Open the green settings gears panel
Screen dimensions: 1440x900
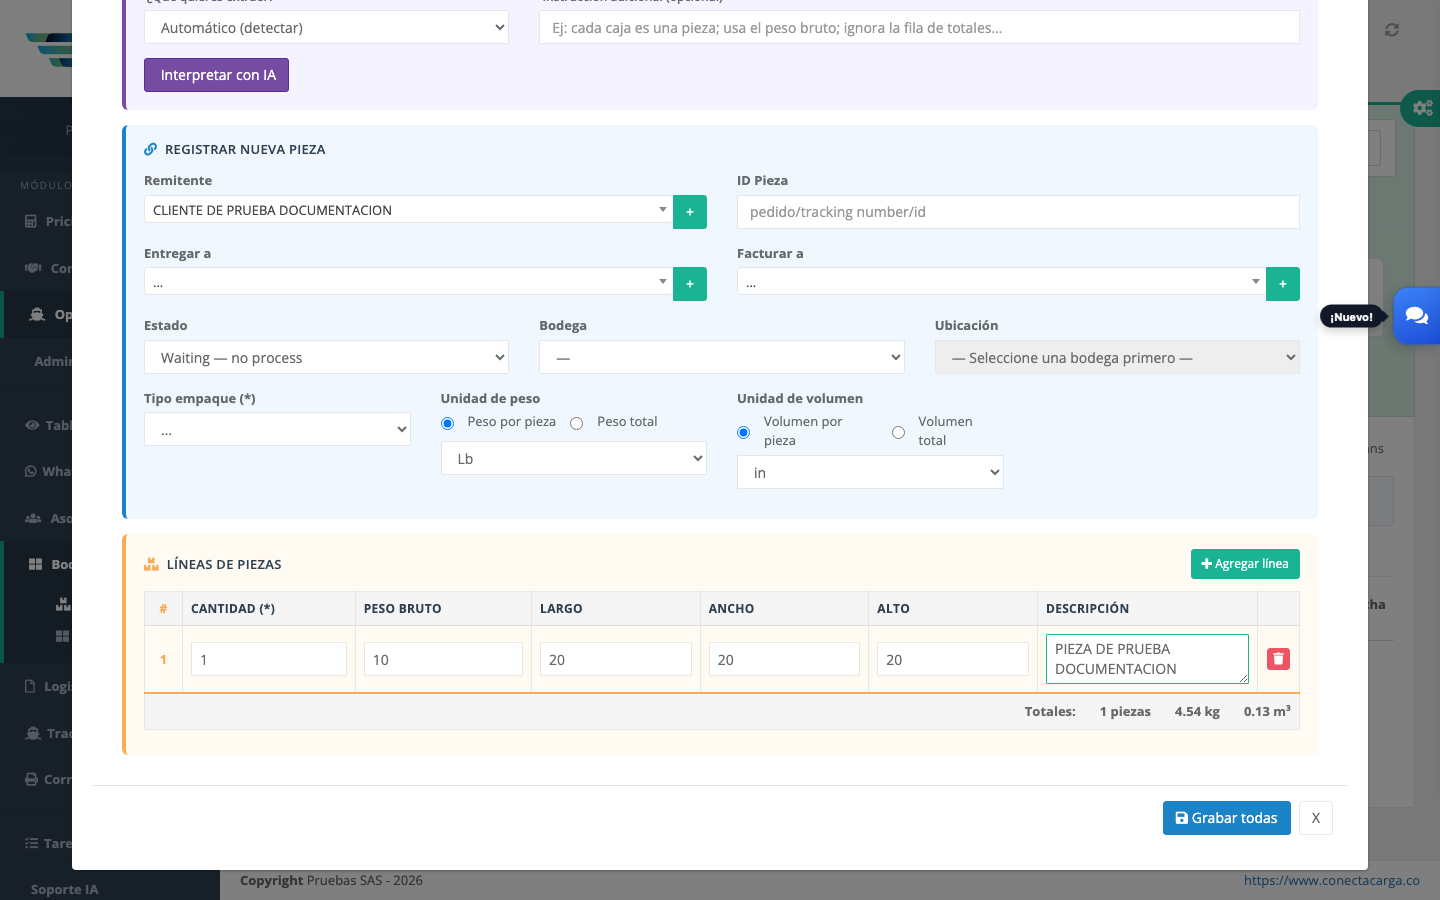click(1421, 108)
